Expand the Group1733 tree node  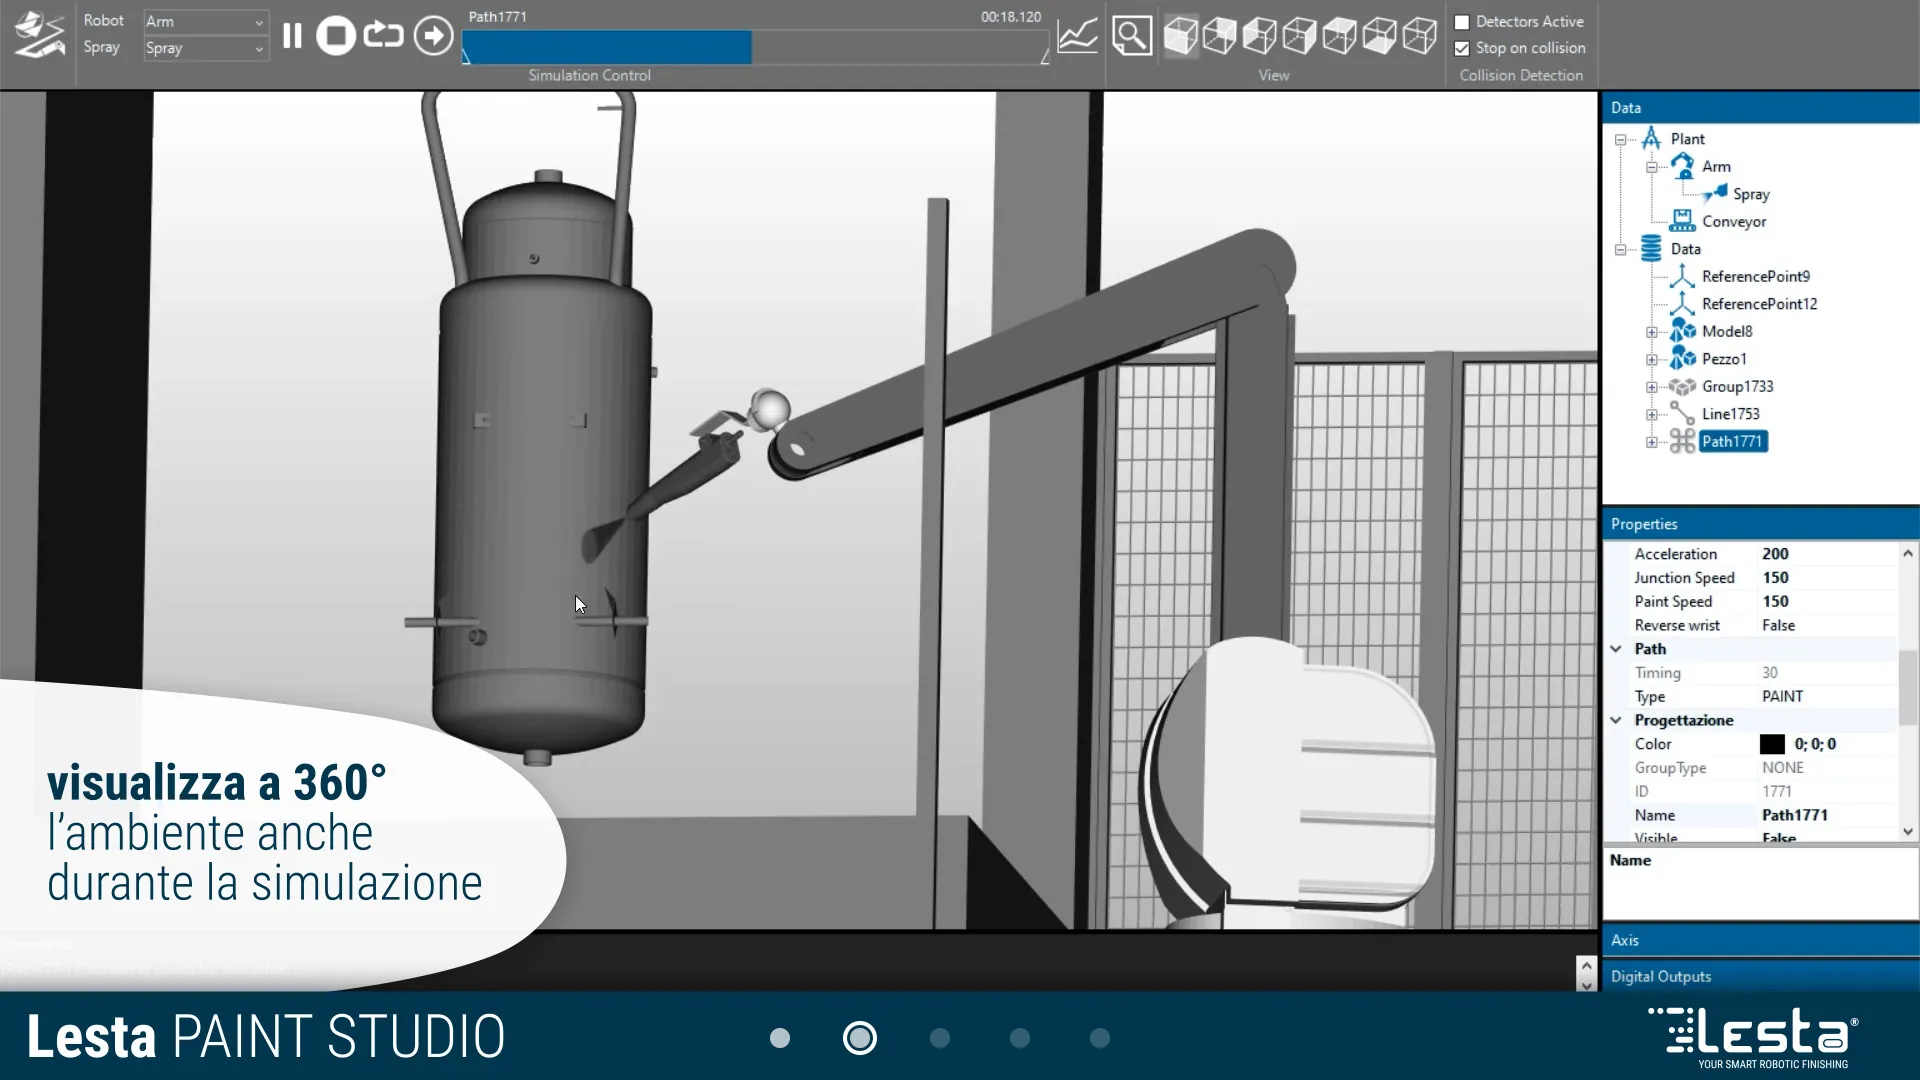pyautogui.click(x=1652, y=387)
